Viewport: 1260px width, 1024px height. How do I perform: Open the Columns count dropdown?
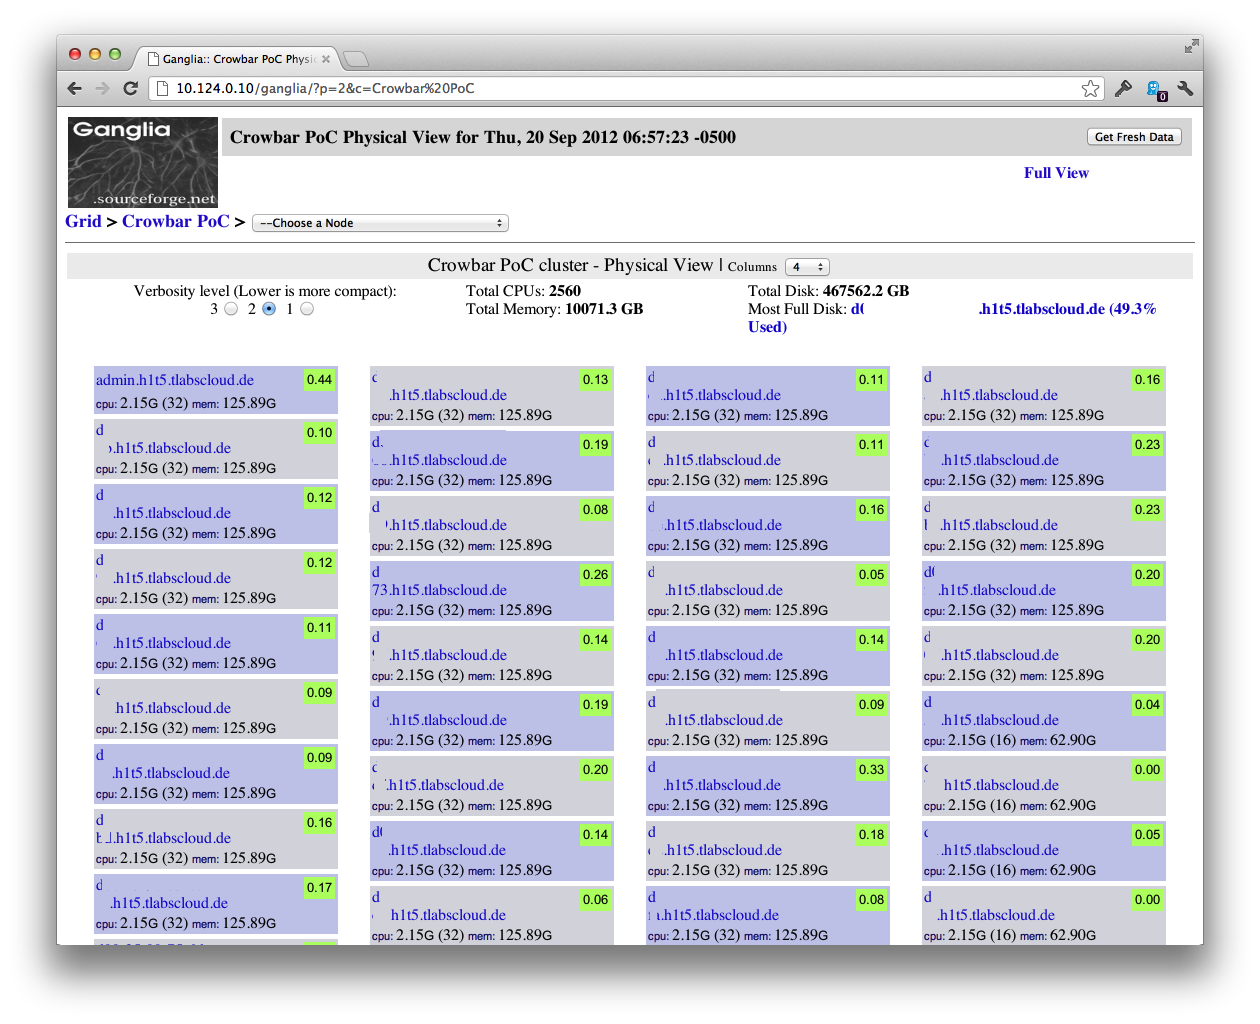tap(807, 267)
